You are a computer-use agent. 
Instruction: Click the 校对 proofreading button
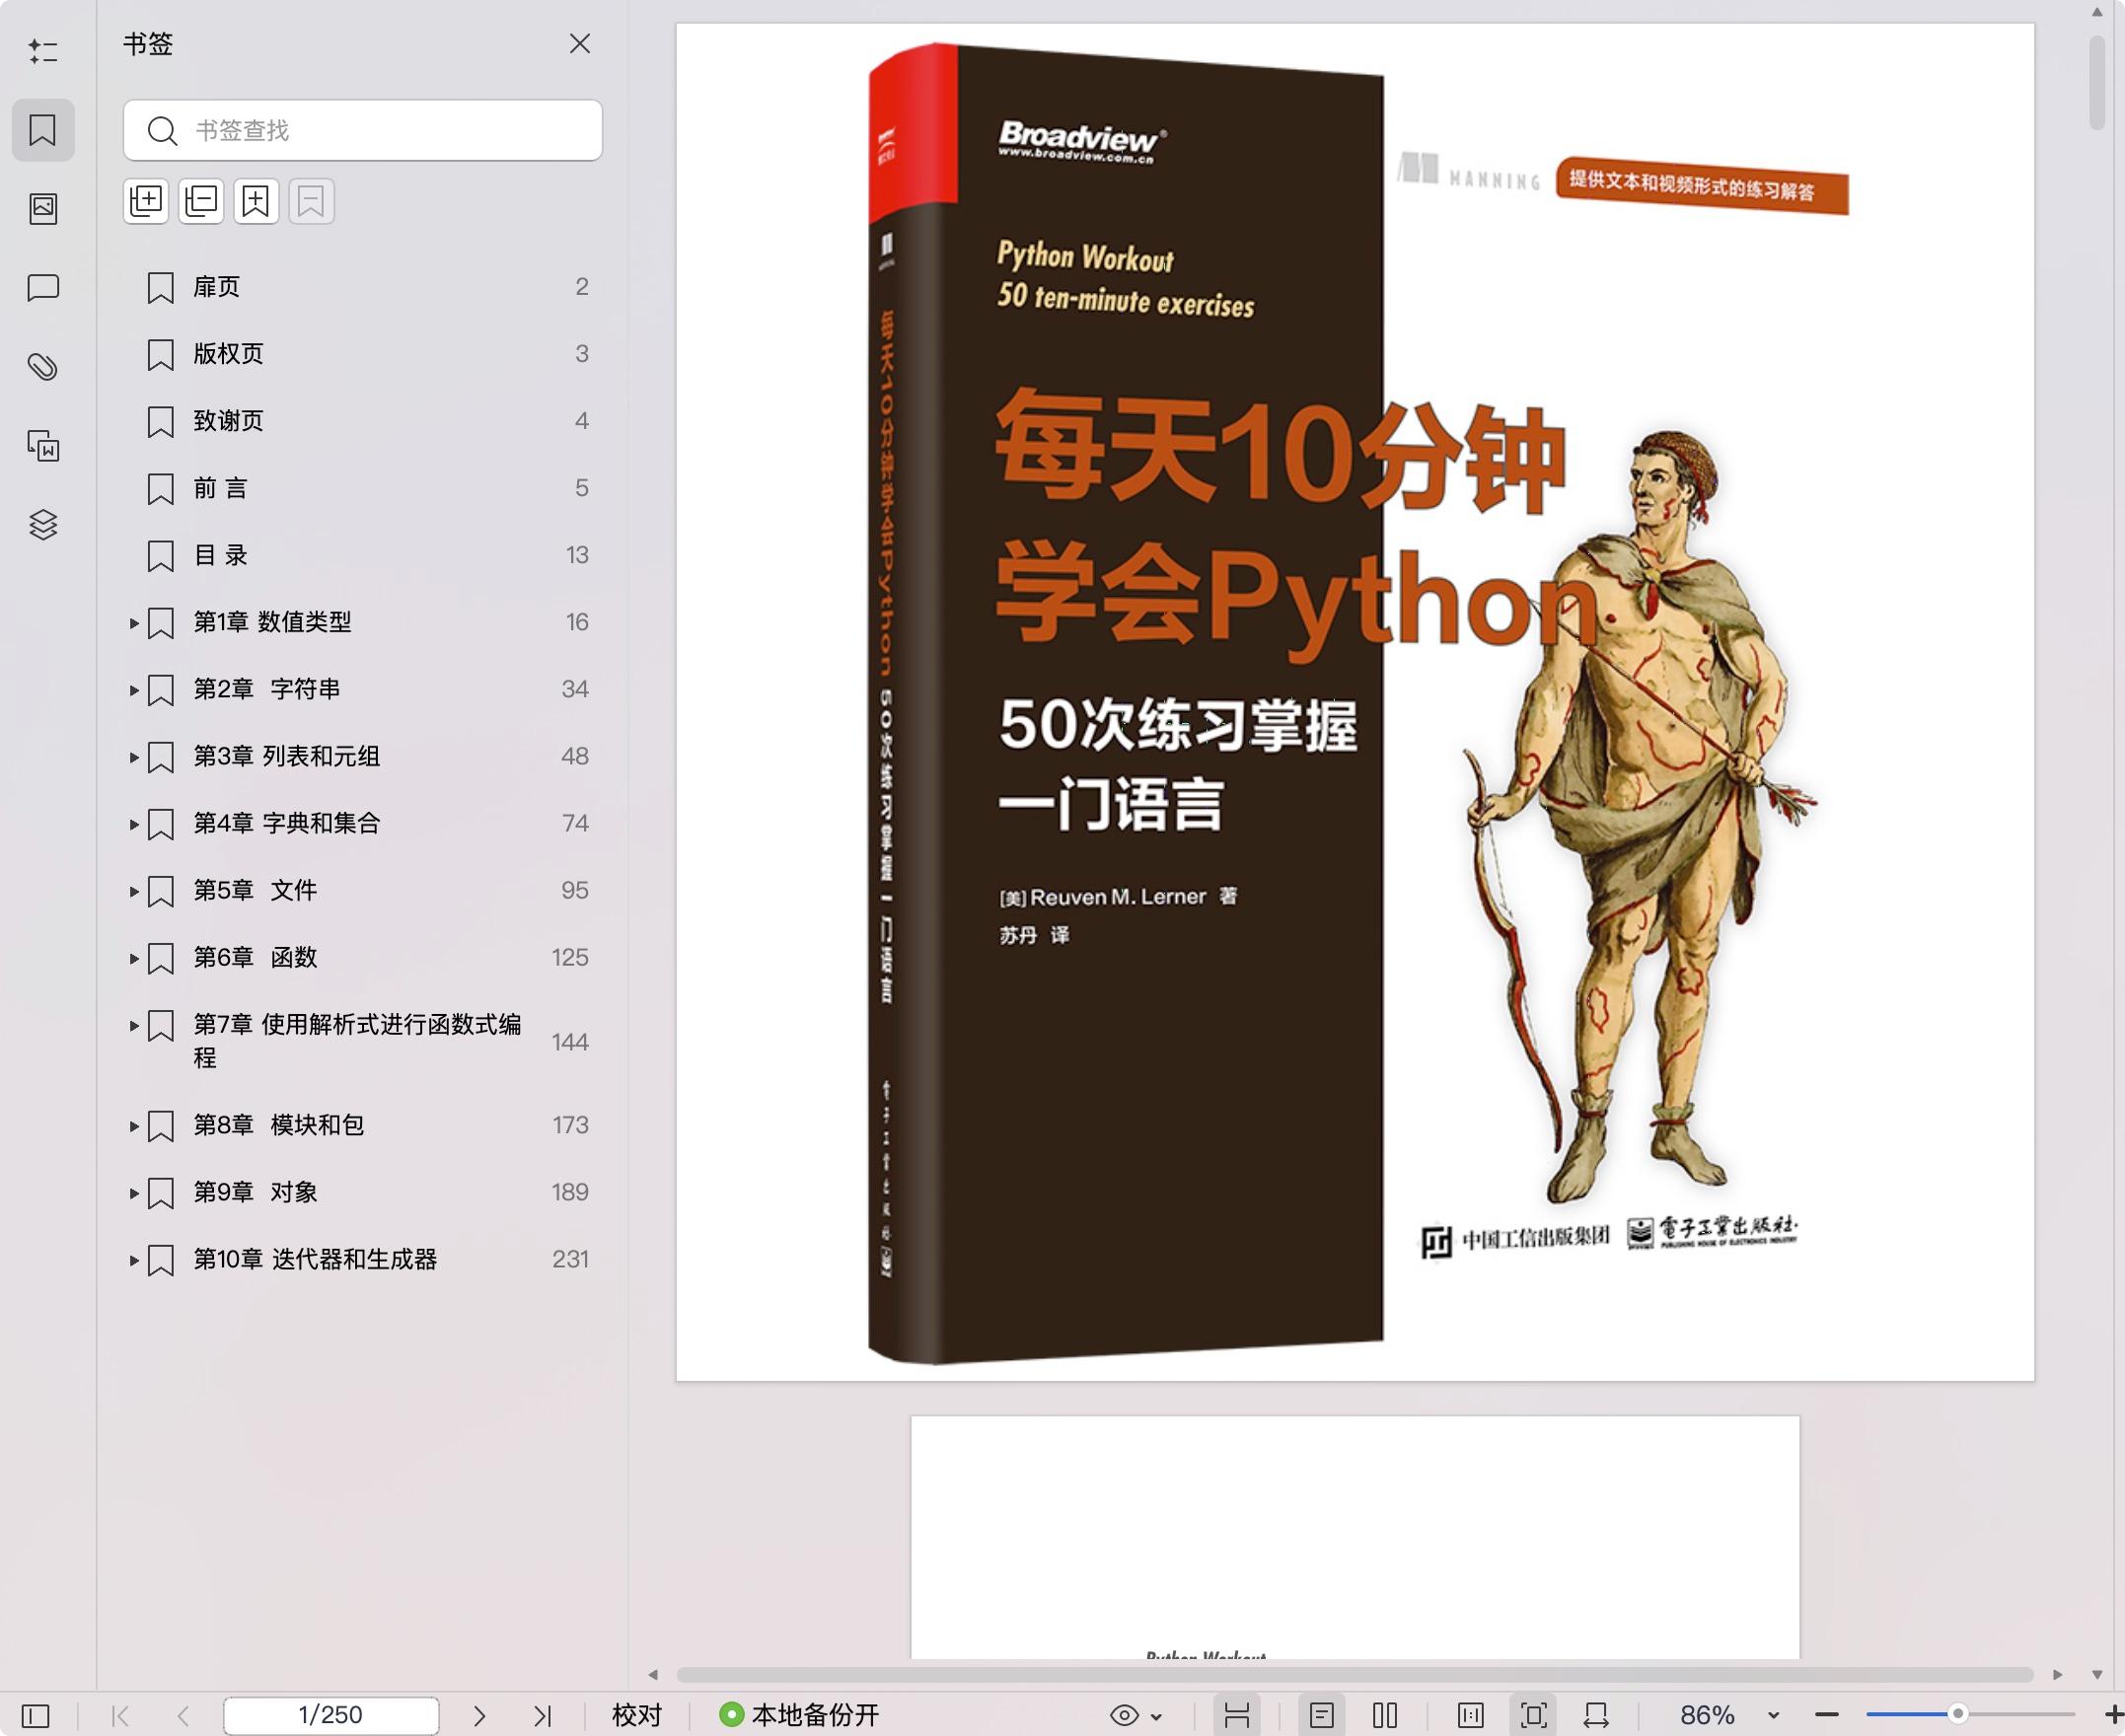(637, 1716)
